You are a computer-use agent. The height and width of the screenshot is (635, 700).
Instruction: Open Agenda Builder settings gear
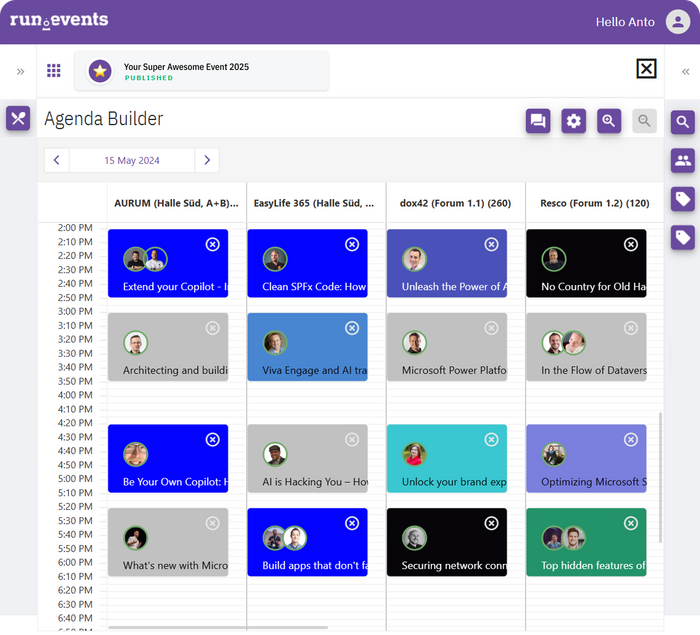click(x=574, y=121)
